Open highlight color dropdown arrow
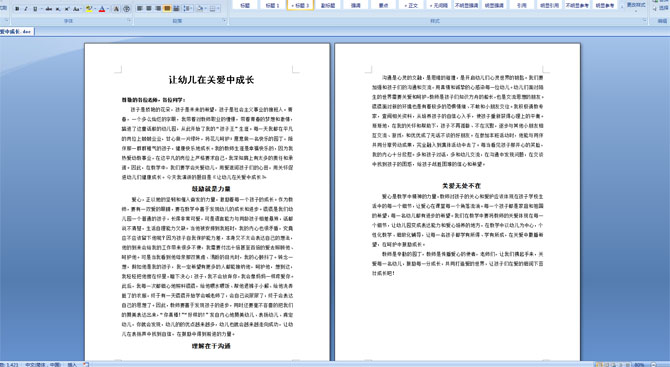The image size is (670, 367). point(95,9)
